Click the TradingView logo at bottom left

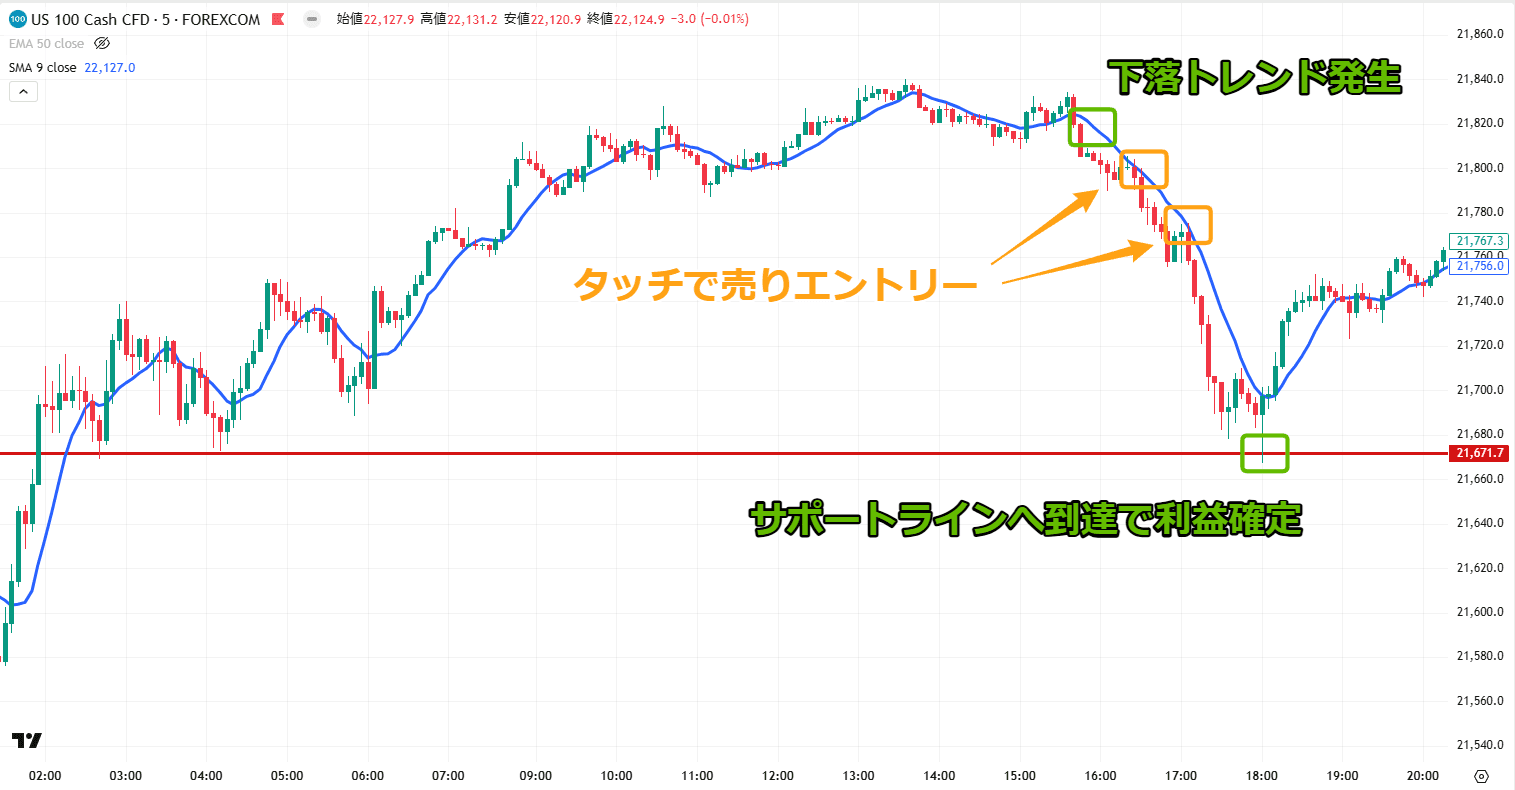27,740
